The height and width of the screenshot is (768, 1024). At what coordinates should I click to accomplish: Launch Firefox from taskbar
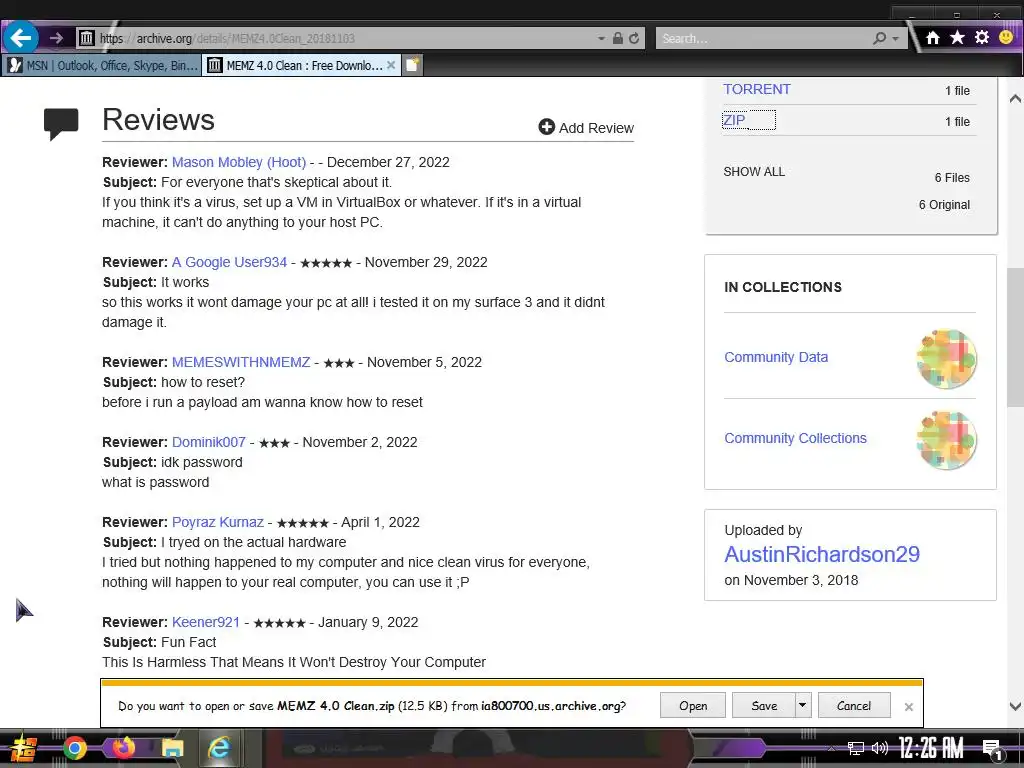(x=124, y=748)
